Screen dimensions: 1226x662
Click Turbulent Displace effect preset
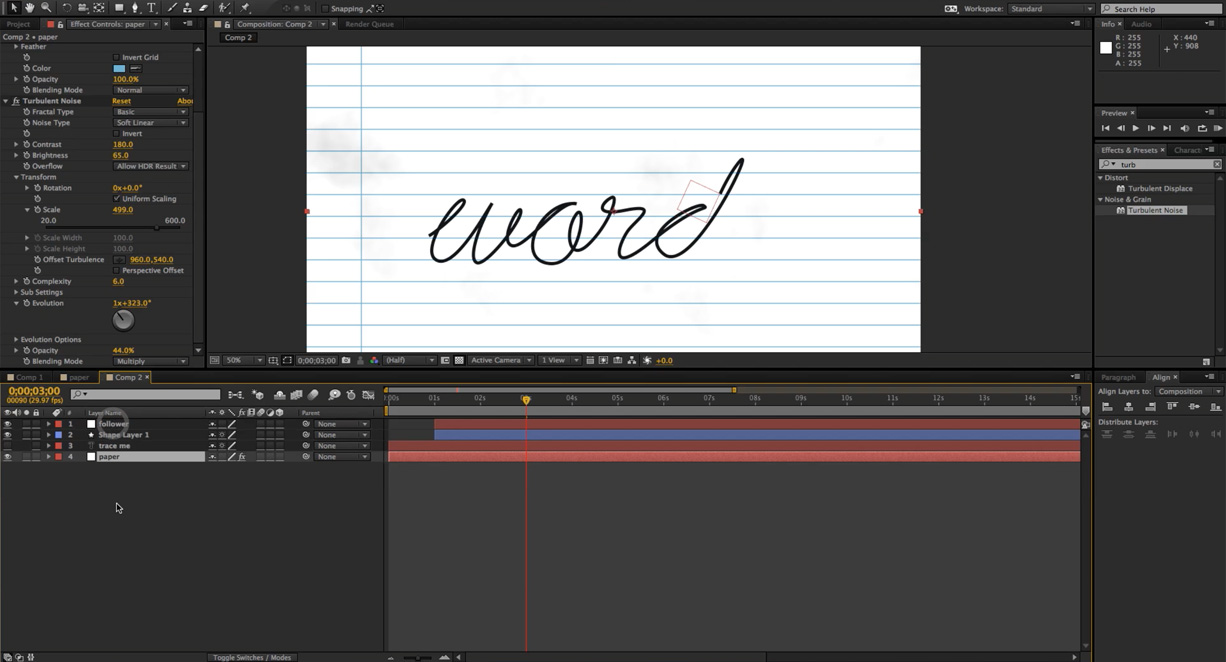(x=1160, y=188)
